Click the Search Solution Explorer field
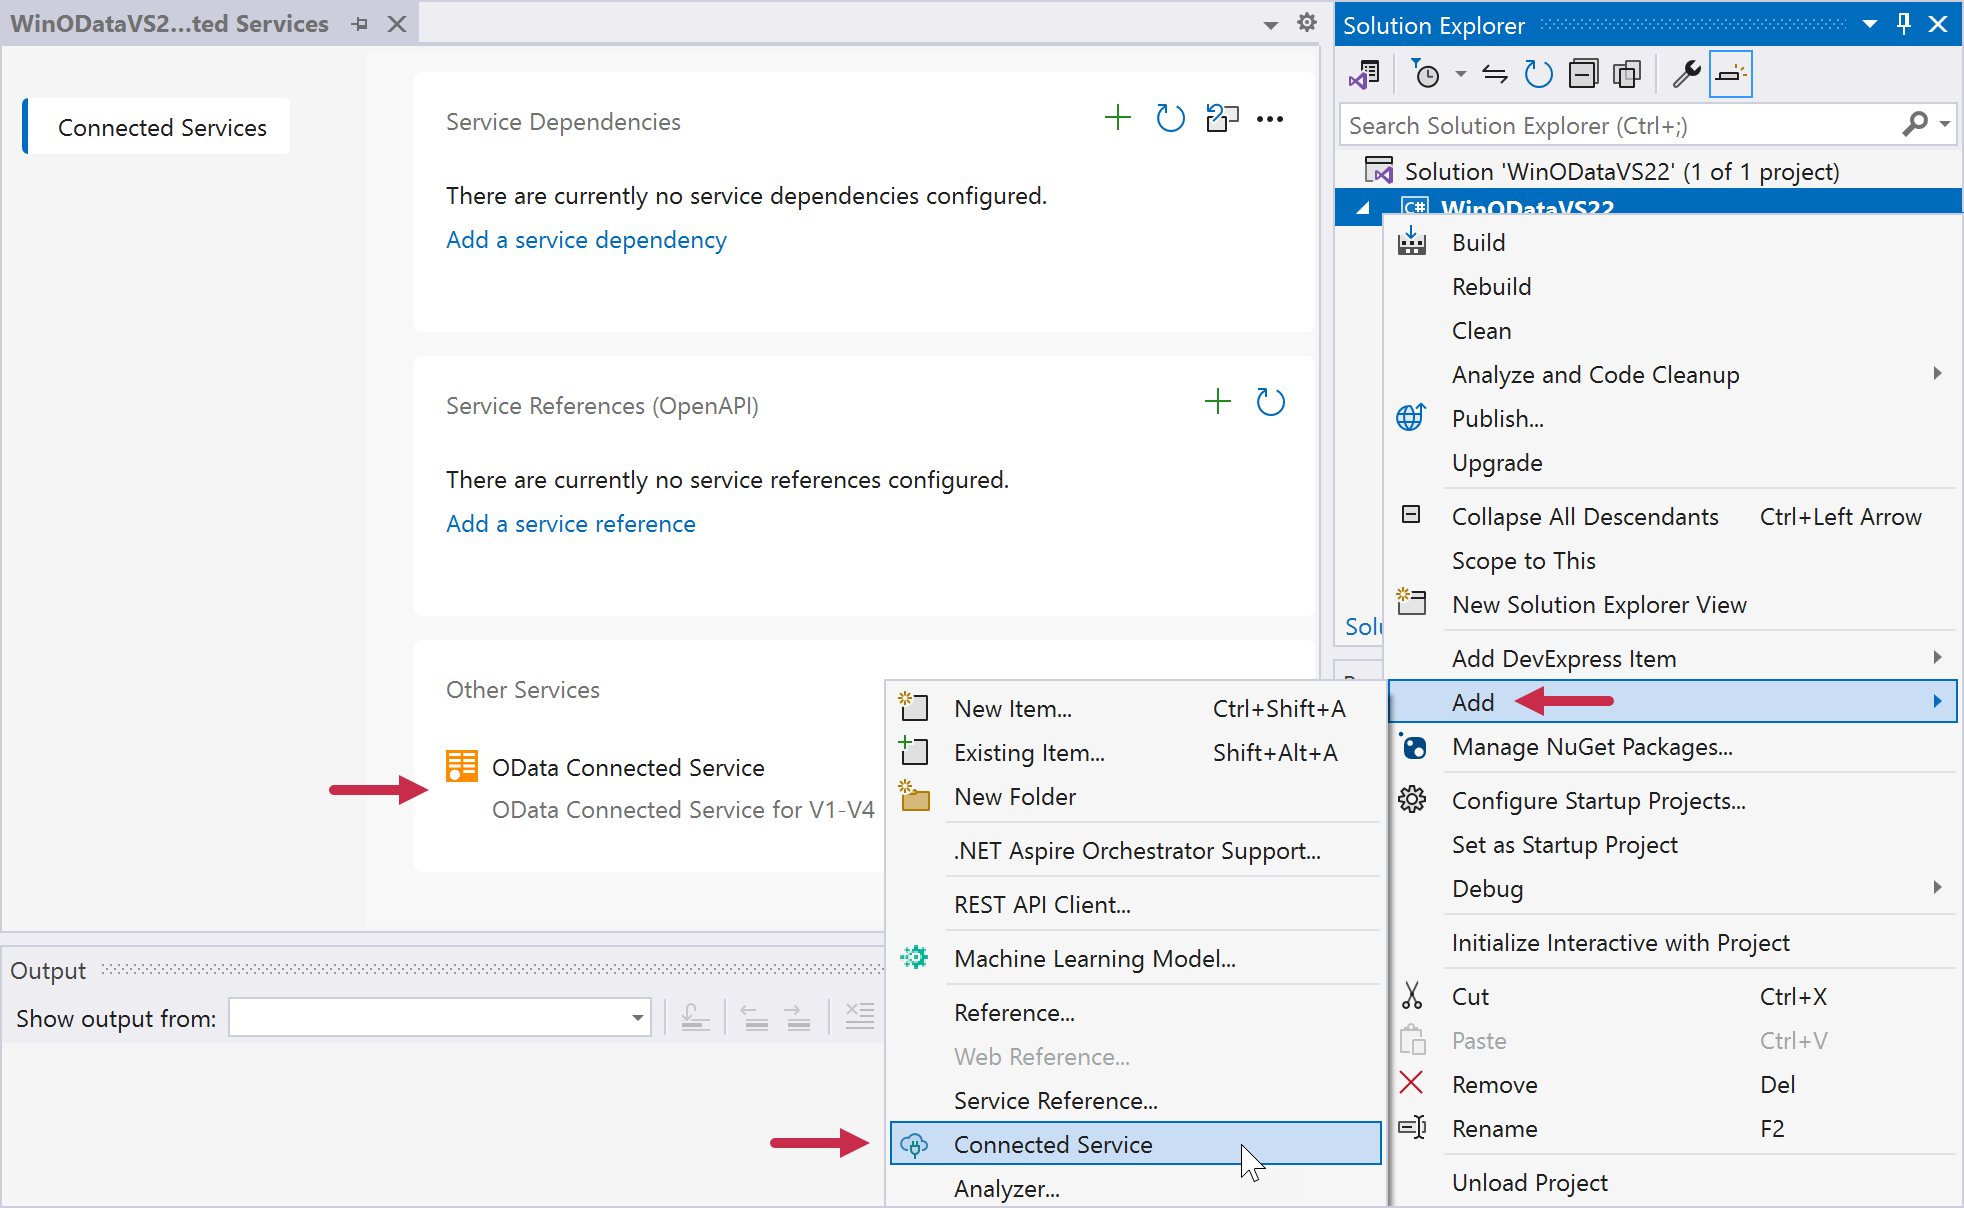 pyautogui.click(x=1620, y=125)
